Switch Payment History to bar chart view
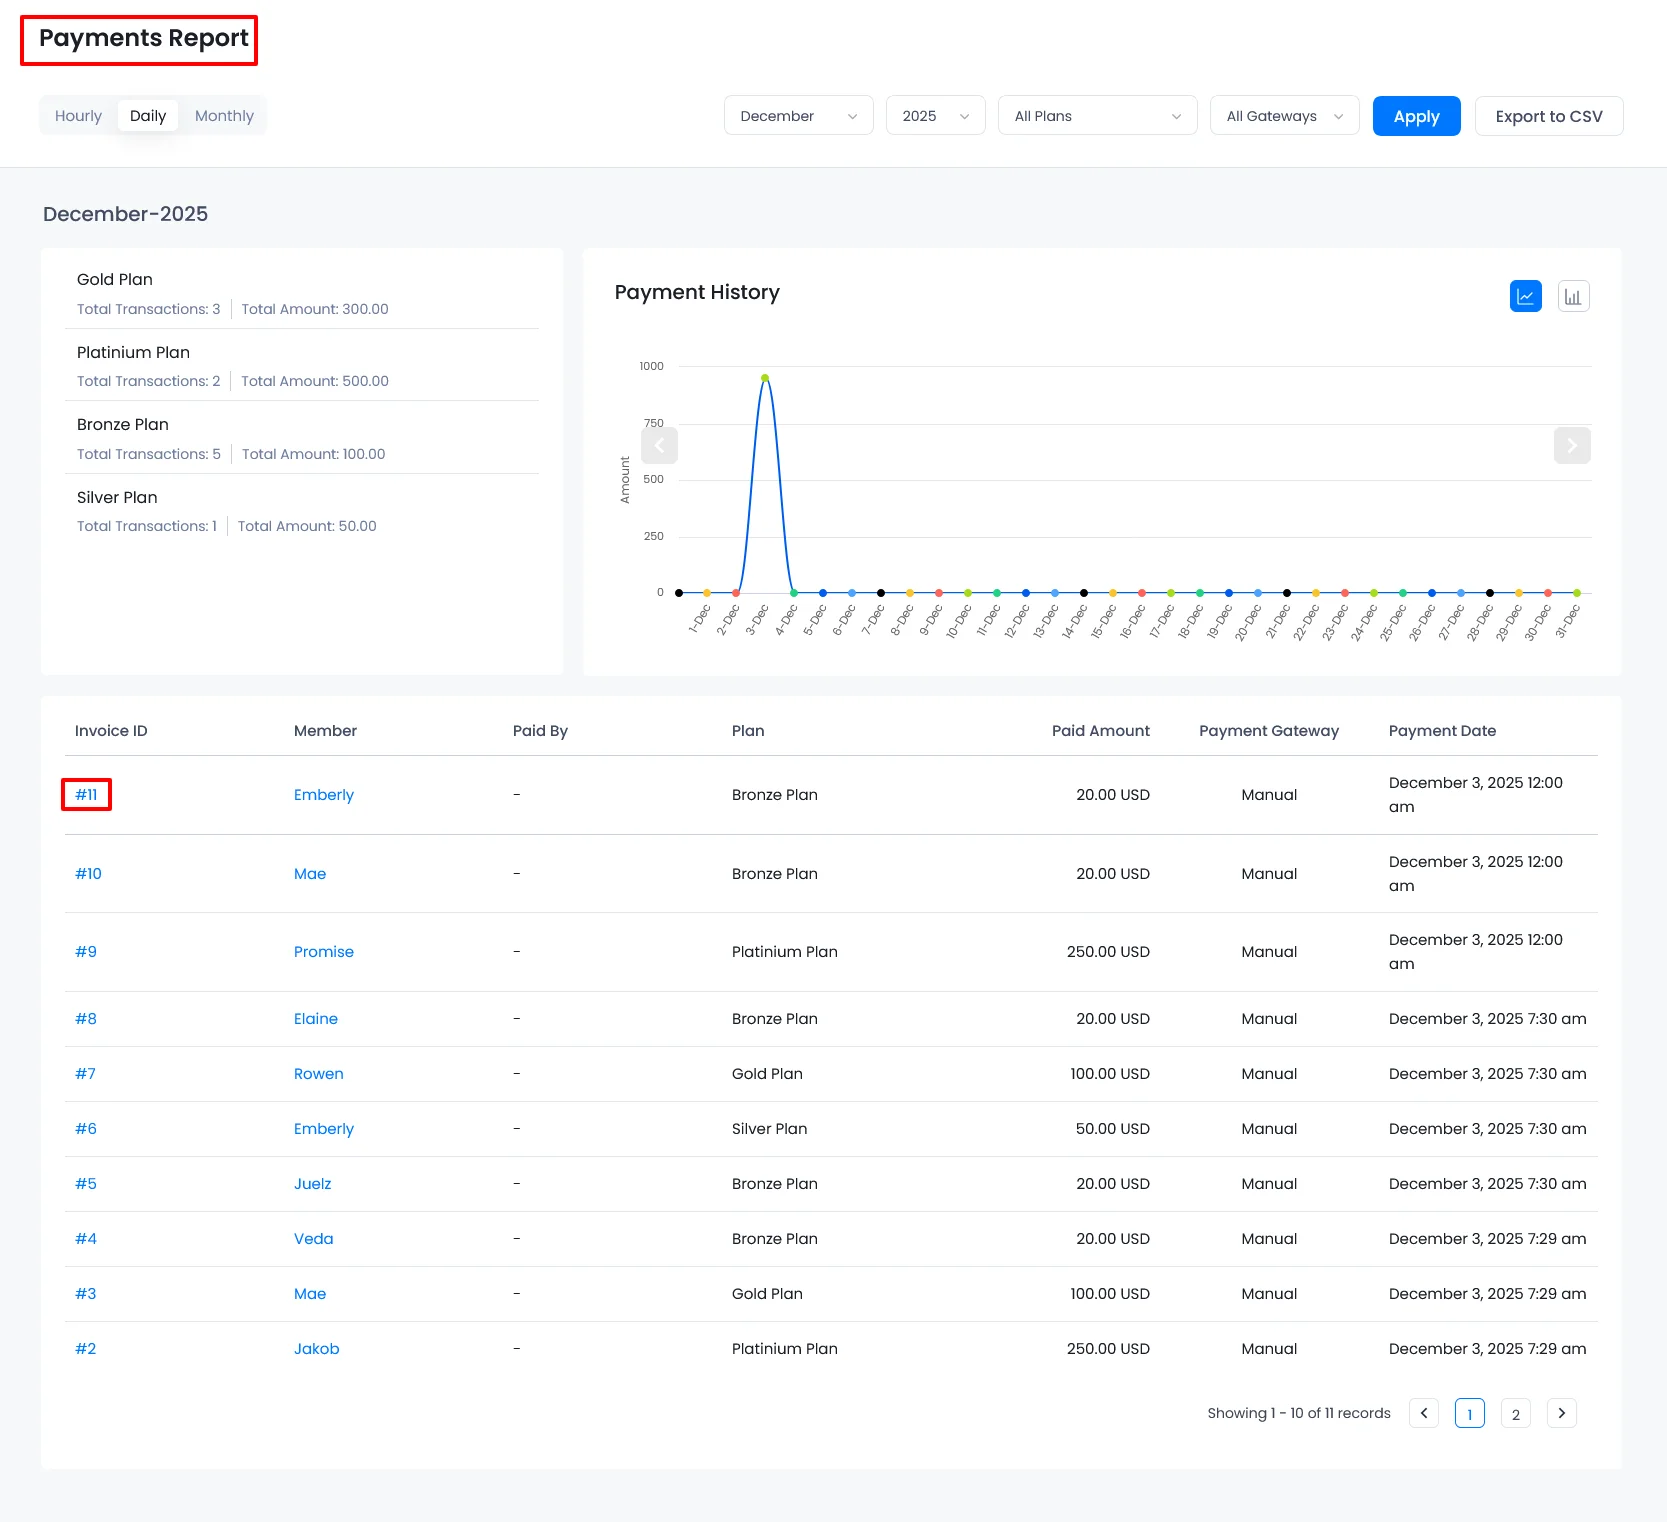 1573,296
